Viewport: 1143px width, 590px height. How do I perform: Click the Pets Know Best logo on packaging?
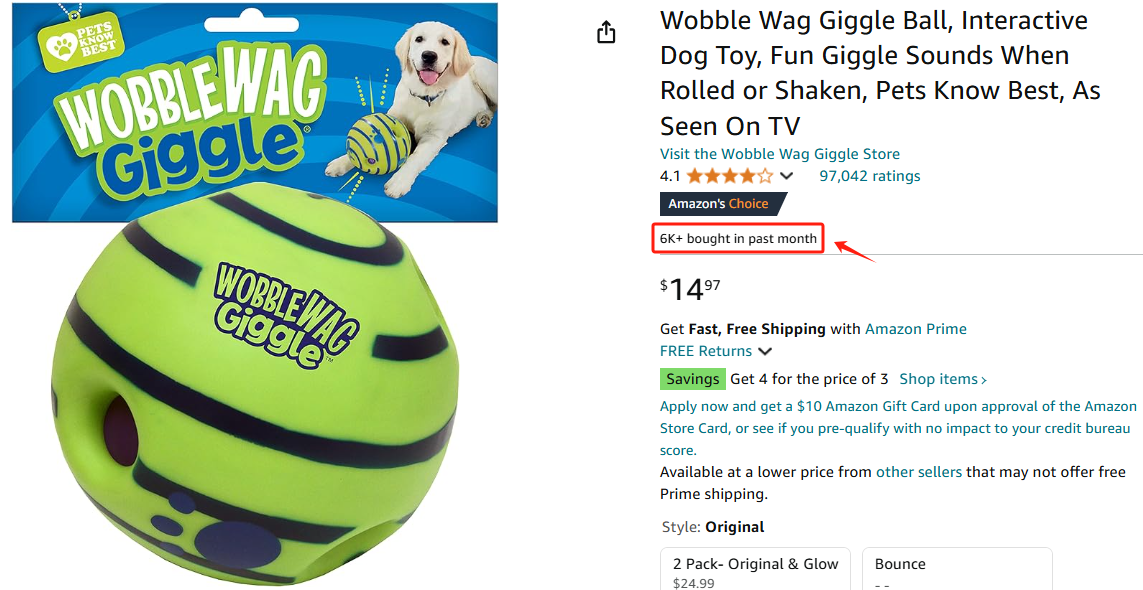click(81, 43)
